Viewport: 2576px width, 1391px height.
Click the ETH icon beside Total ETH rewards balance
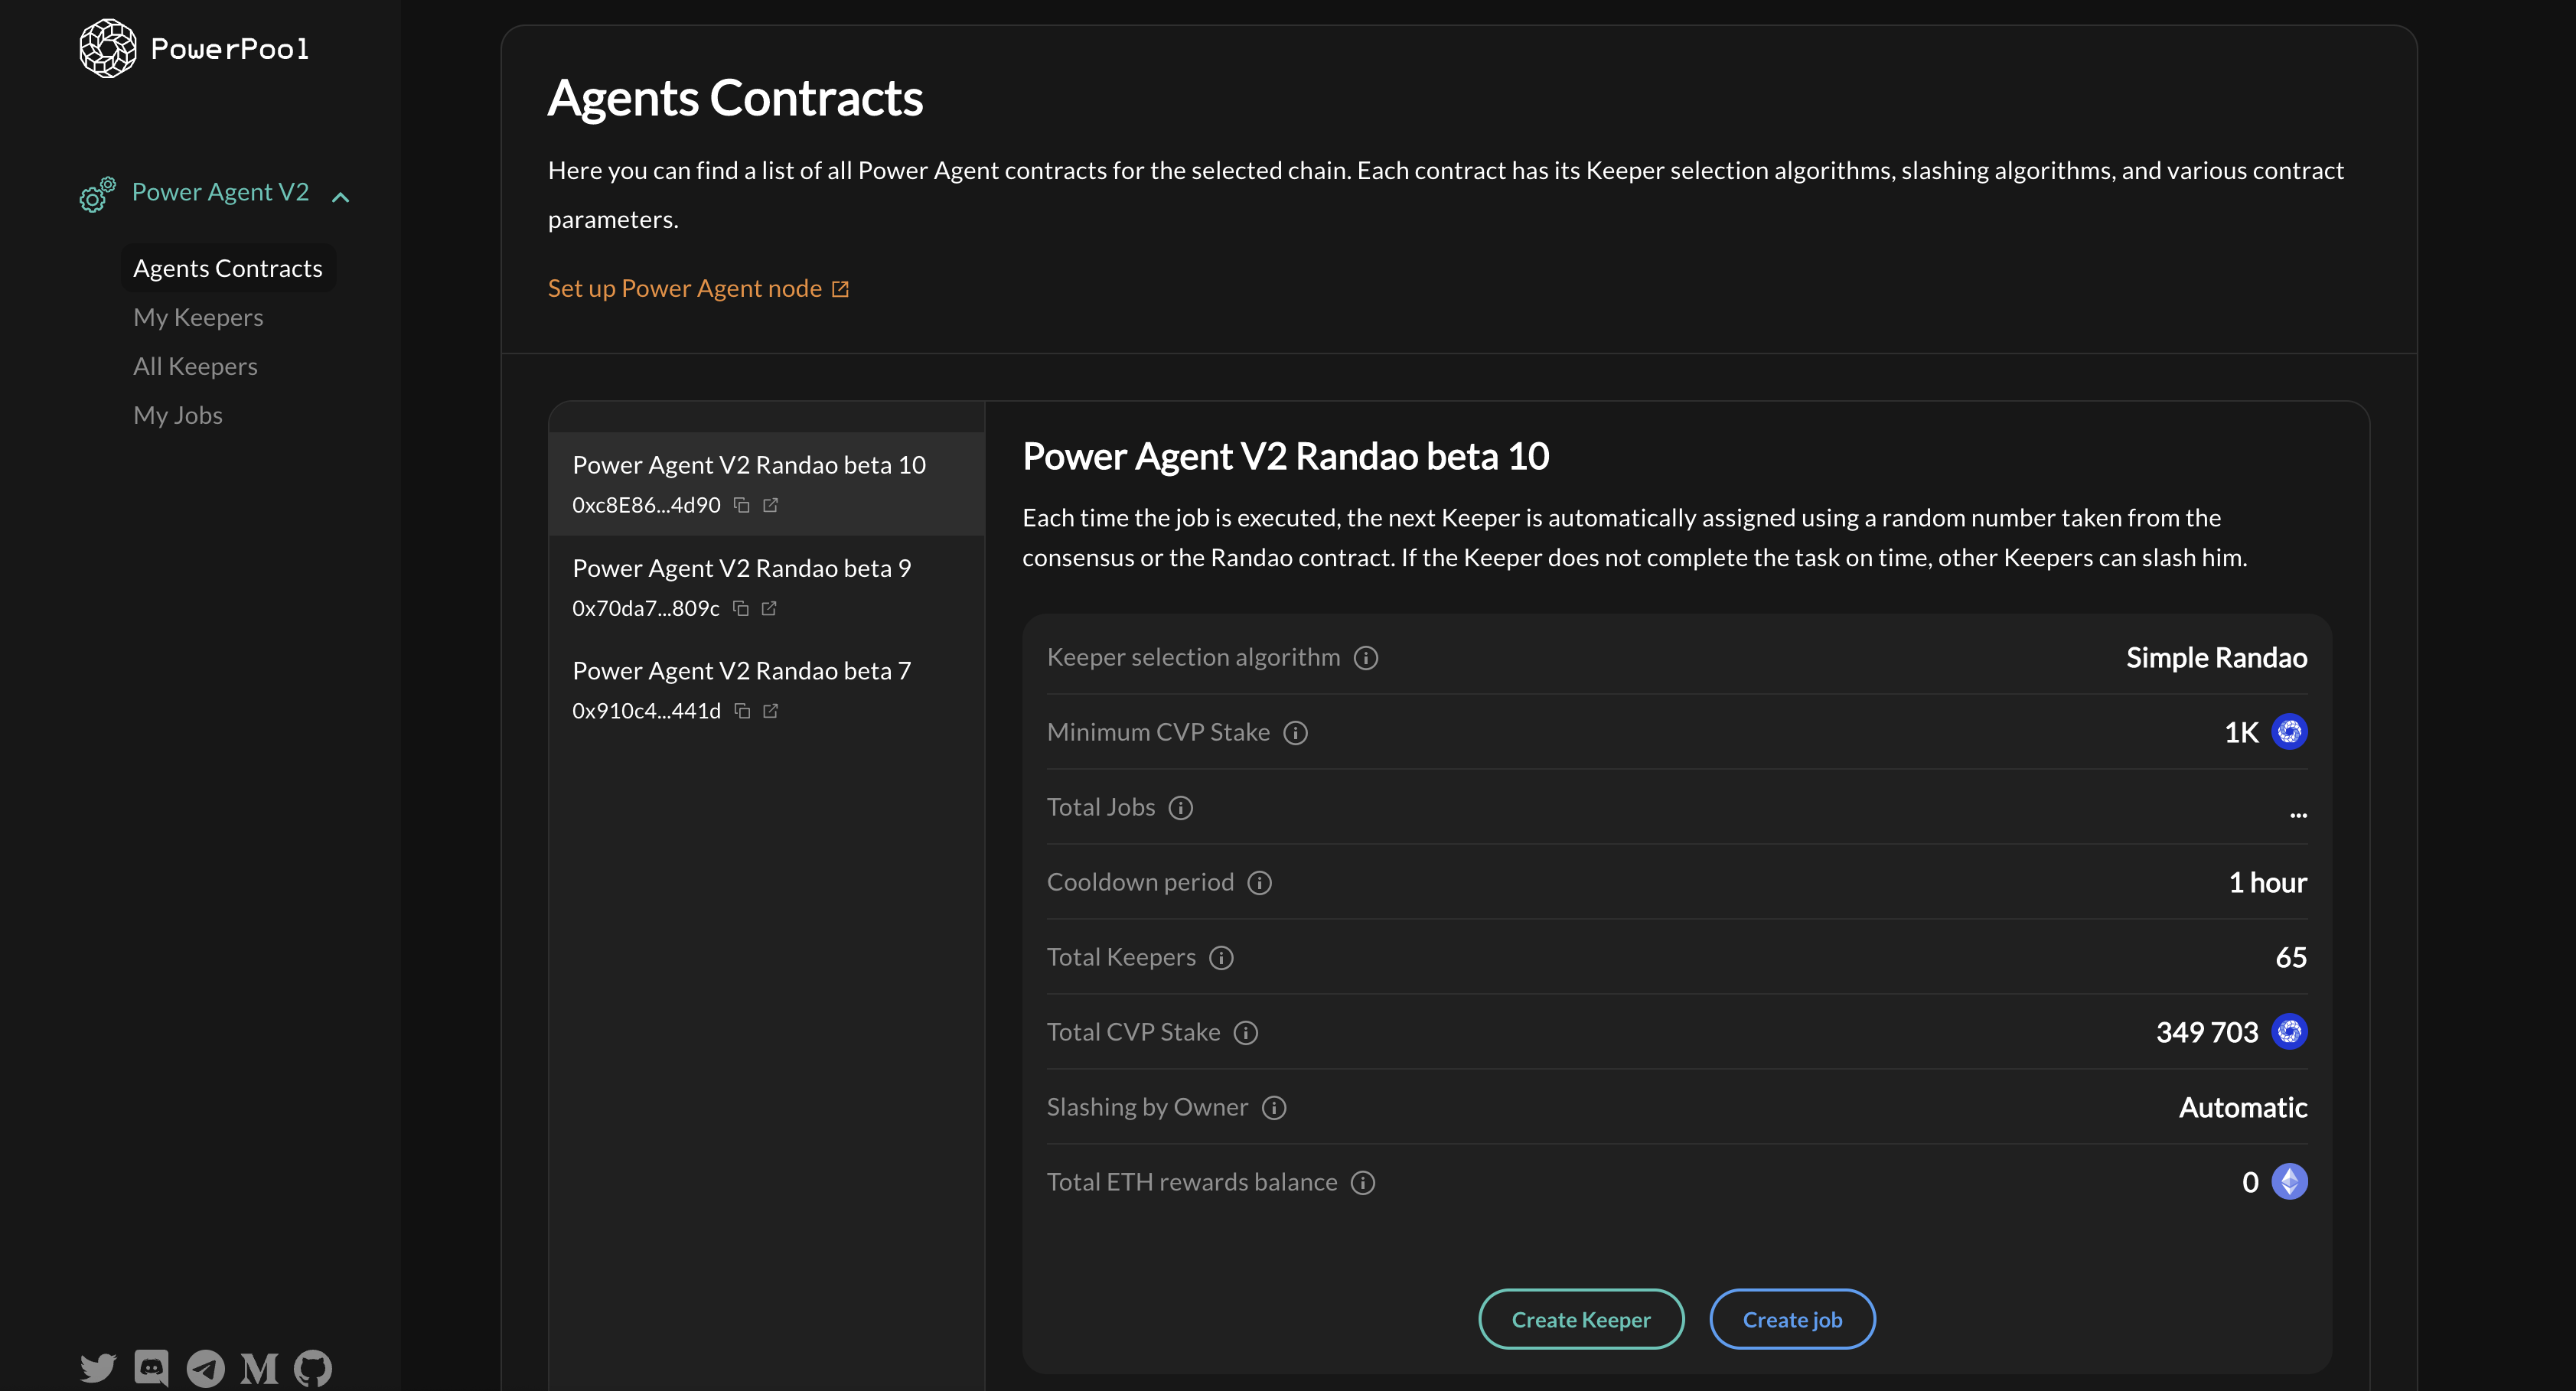click(x=2289, y=1182)
